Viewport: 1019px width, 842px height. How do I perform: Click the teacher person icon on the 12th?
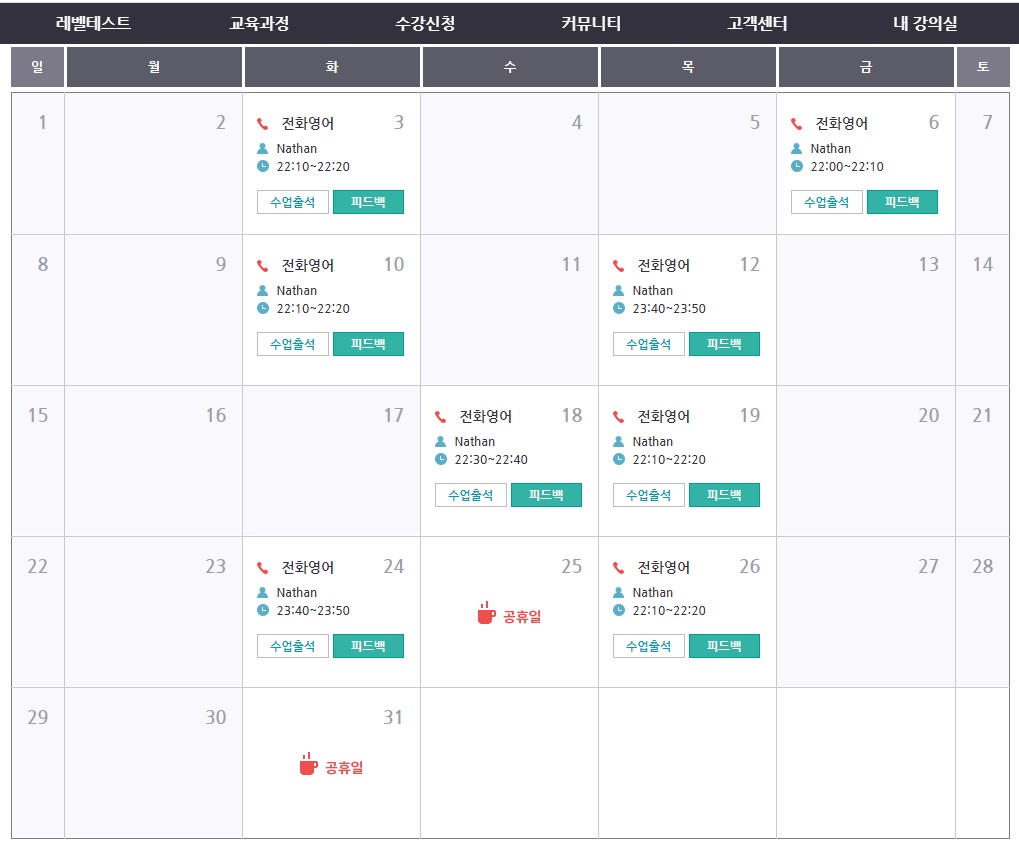pos(619,291)
